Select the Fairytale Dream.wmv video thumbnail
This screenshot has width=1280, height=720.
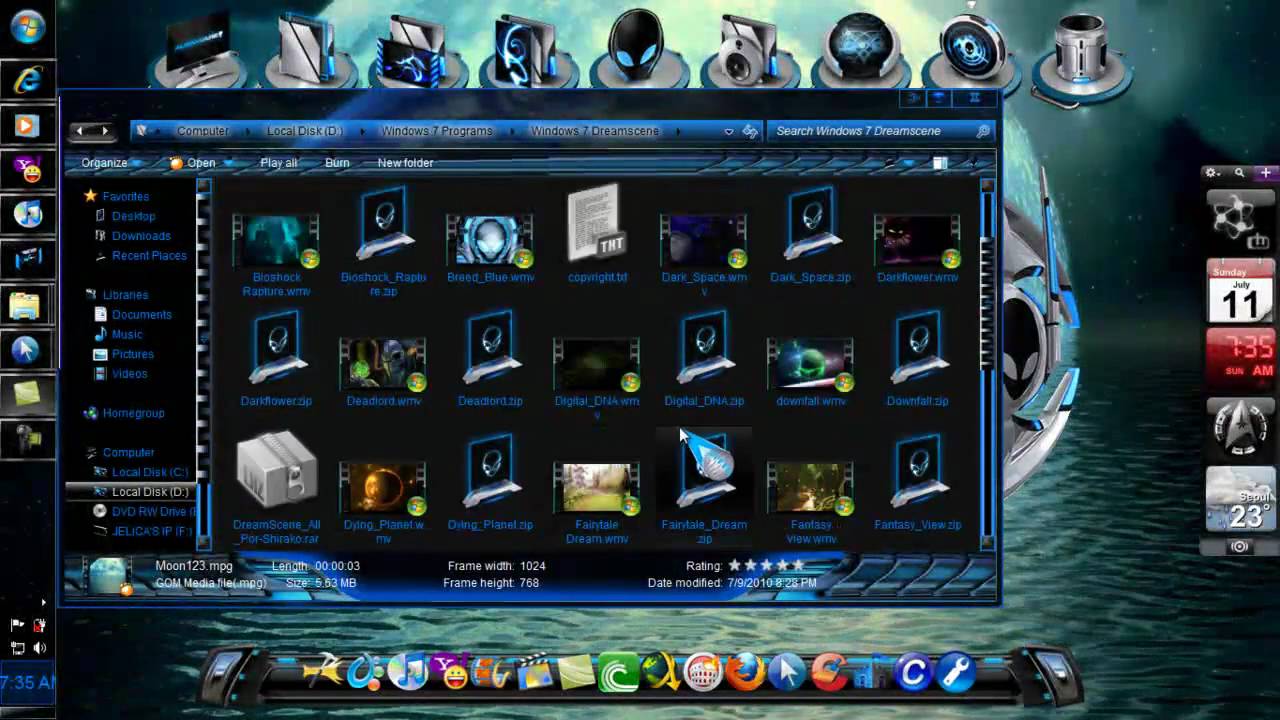point(597,489)
